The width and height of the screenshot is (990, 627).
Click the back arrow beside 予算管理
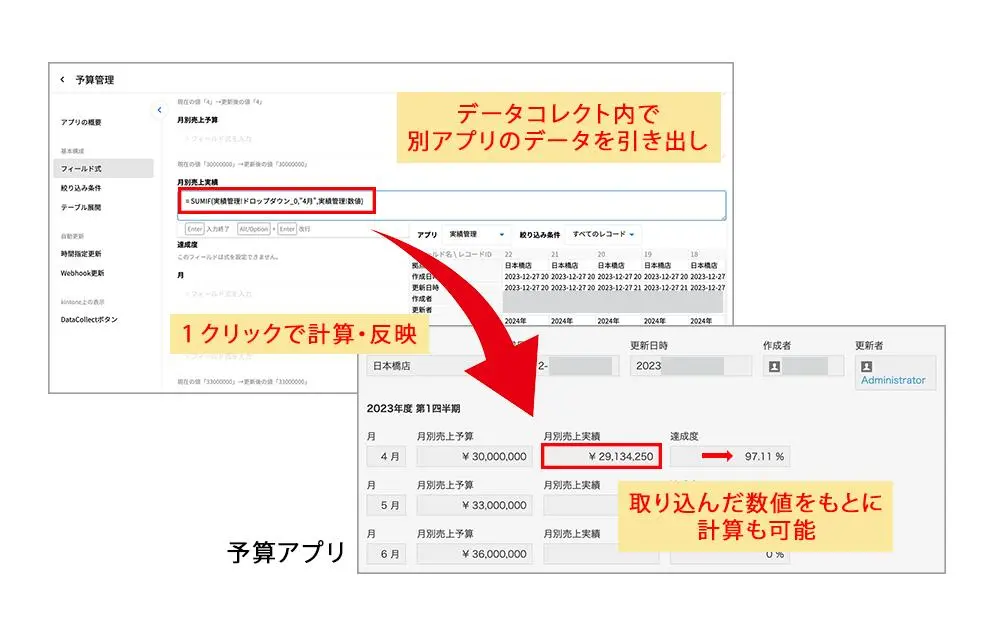(x=63, y=80)
